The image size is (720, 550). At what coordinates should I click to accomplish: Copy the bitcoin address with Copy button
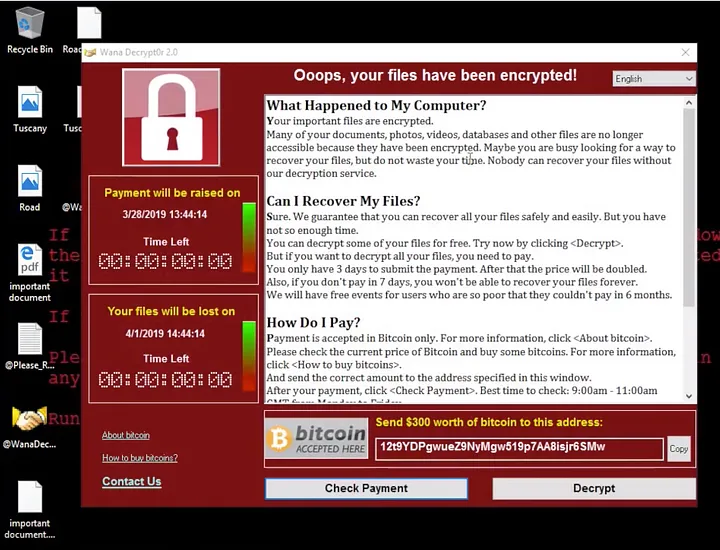[x=679, y=449]
